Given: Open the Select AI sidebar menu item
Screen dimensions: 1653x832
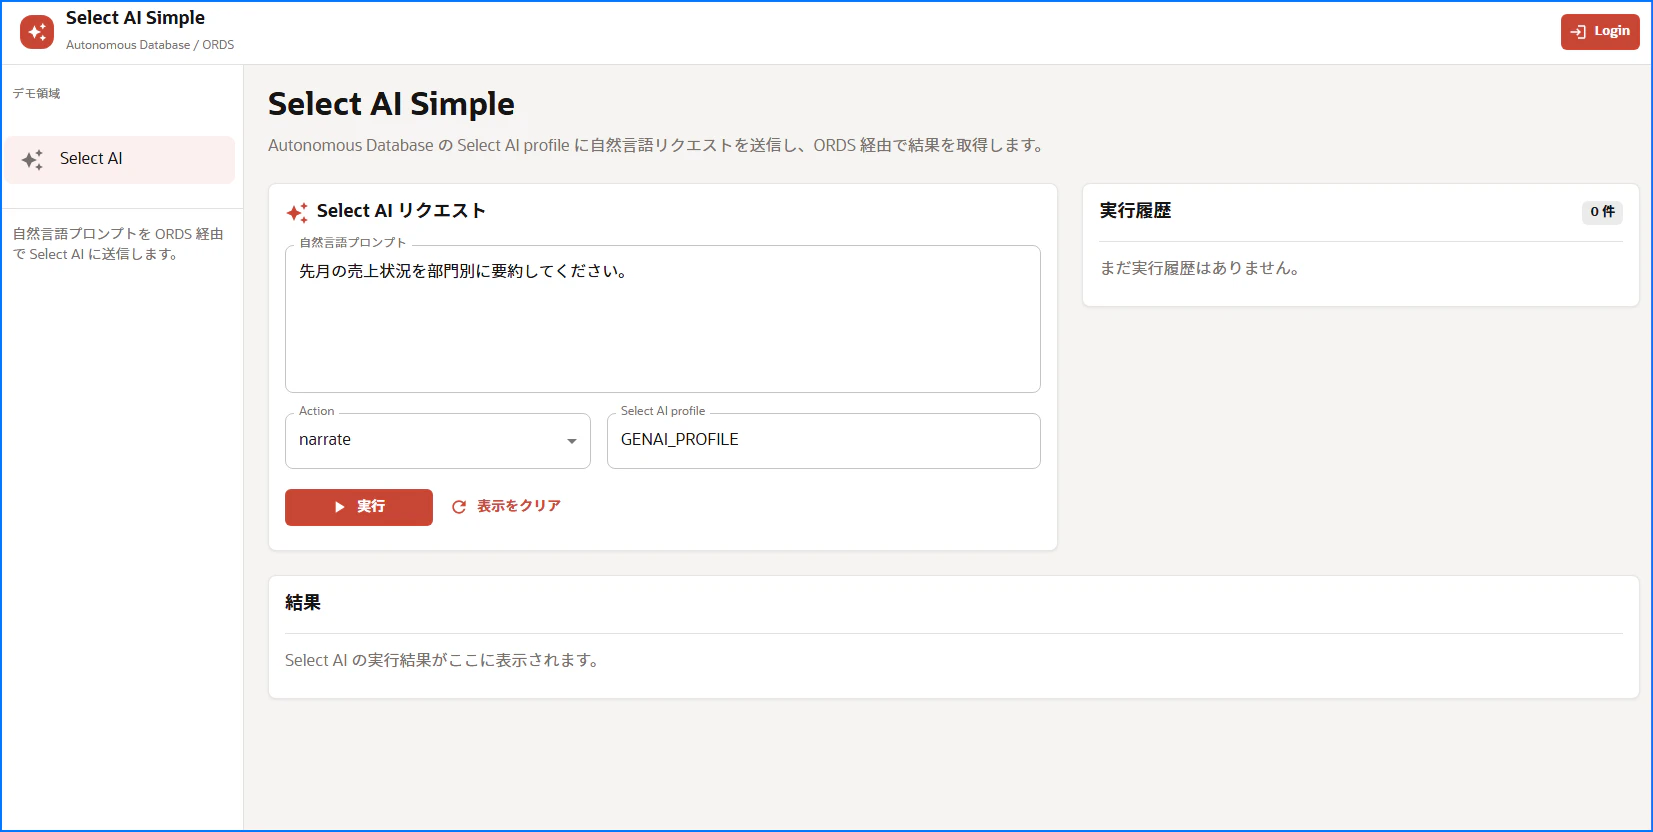Looking at the screenshot, I should coord(120,159).
